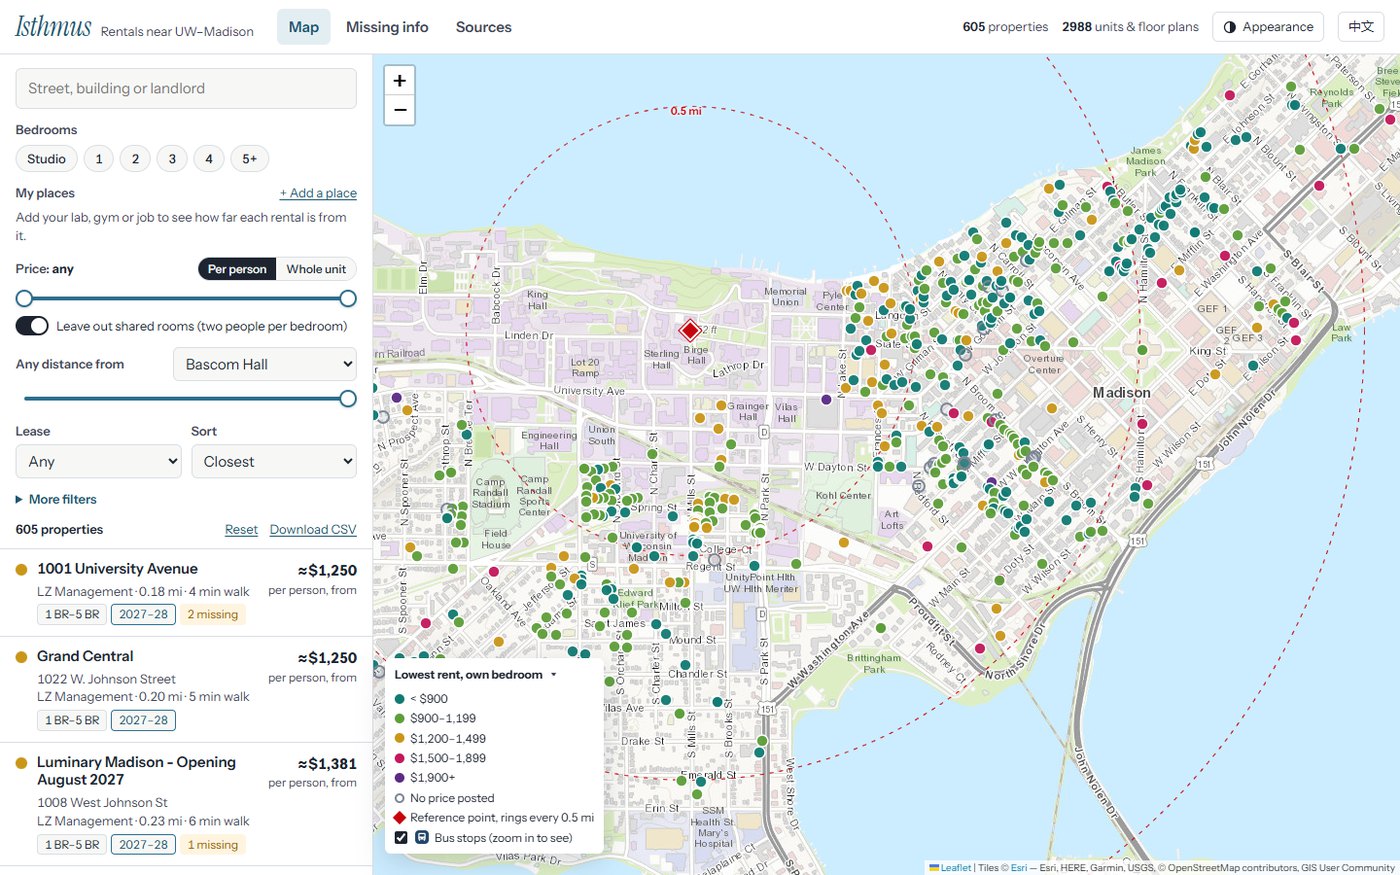1400x875 pixels.
Task: Click the left price slider handle
Action: (x=24, y=298)
